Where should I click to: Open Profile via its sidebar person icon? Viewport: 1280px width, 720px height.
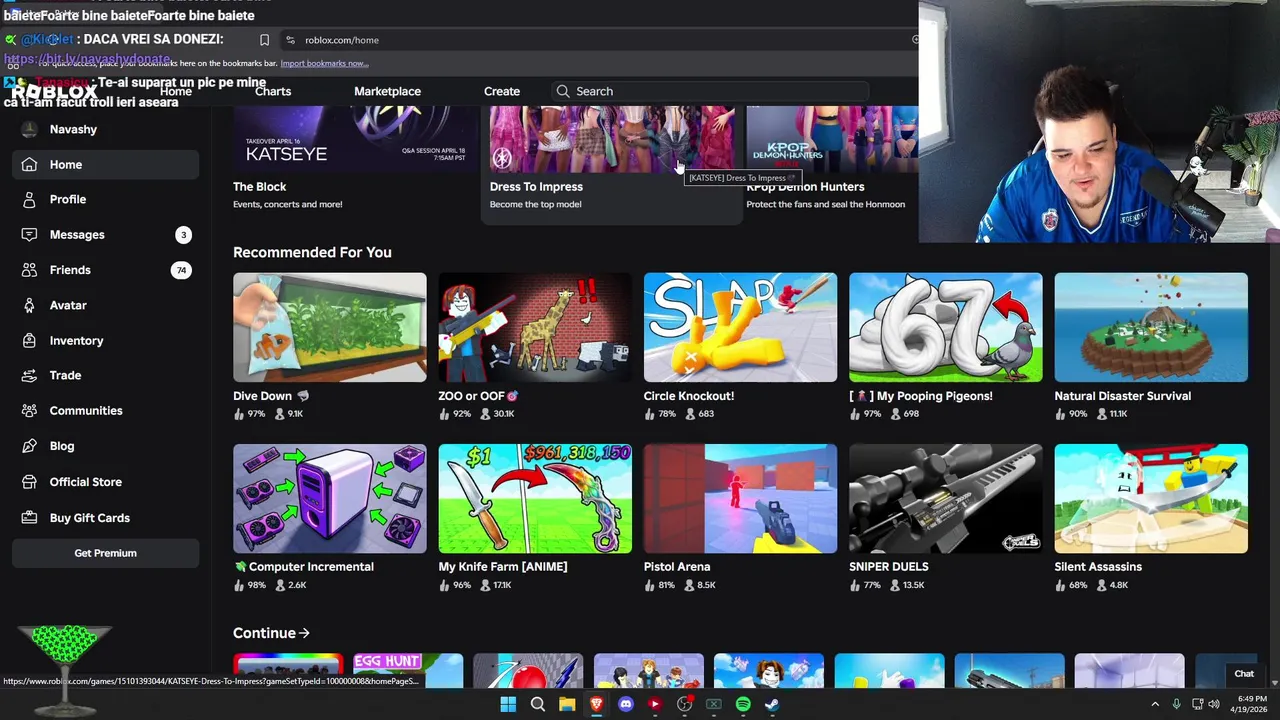click(x=30, y=200)
